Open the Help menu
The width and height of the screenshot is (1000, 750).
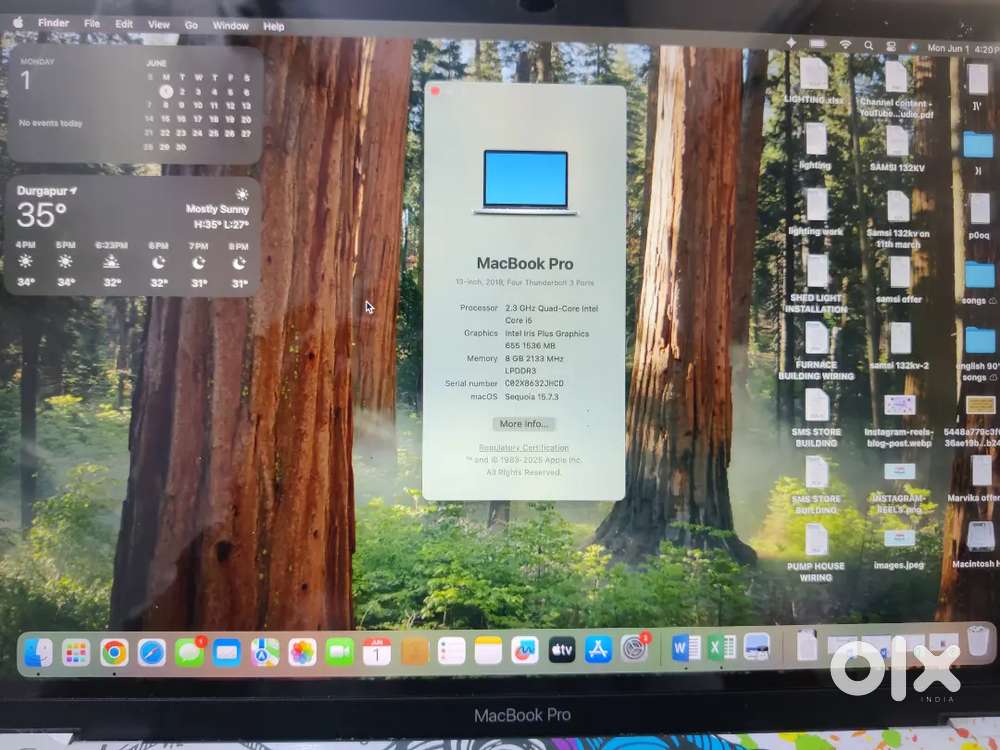pos(274,27)
